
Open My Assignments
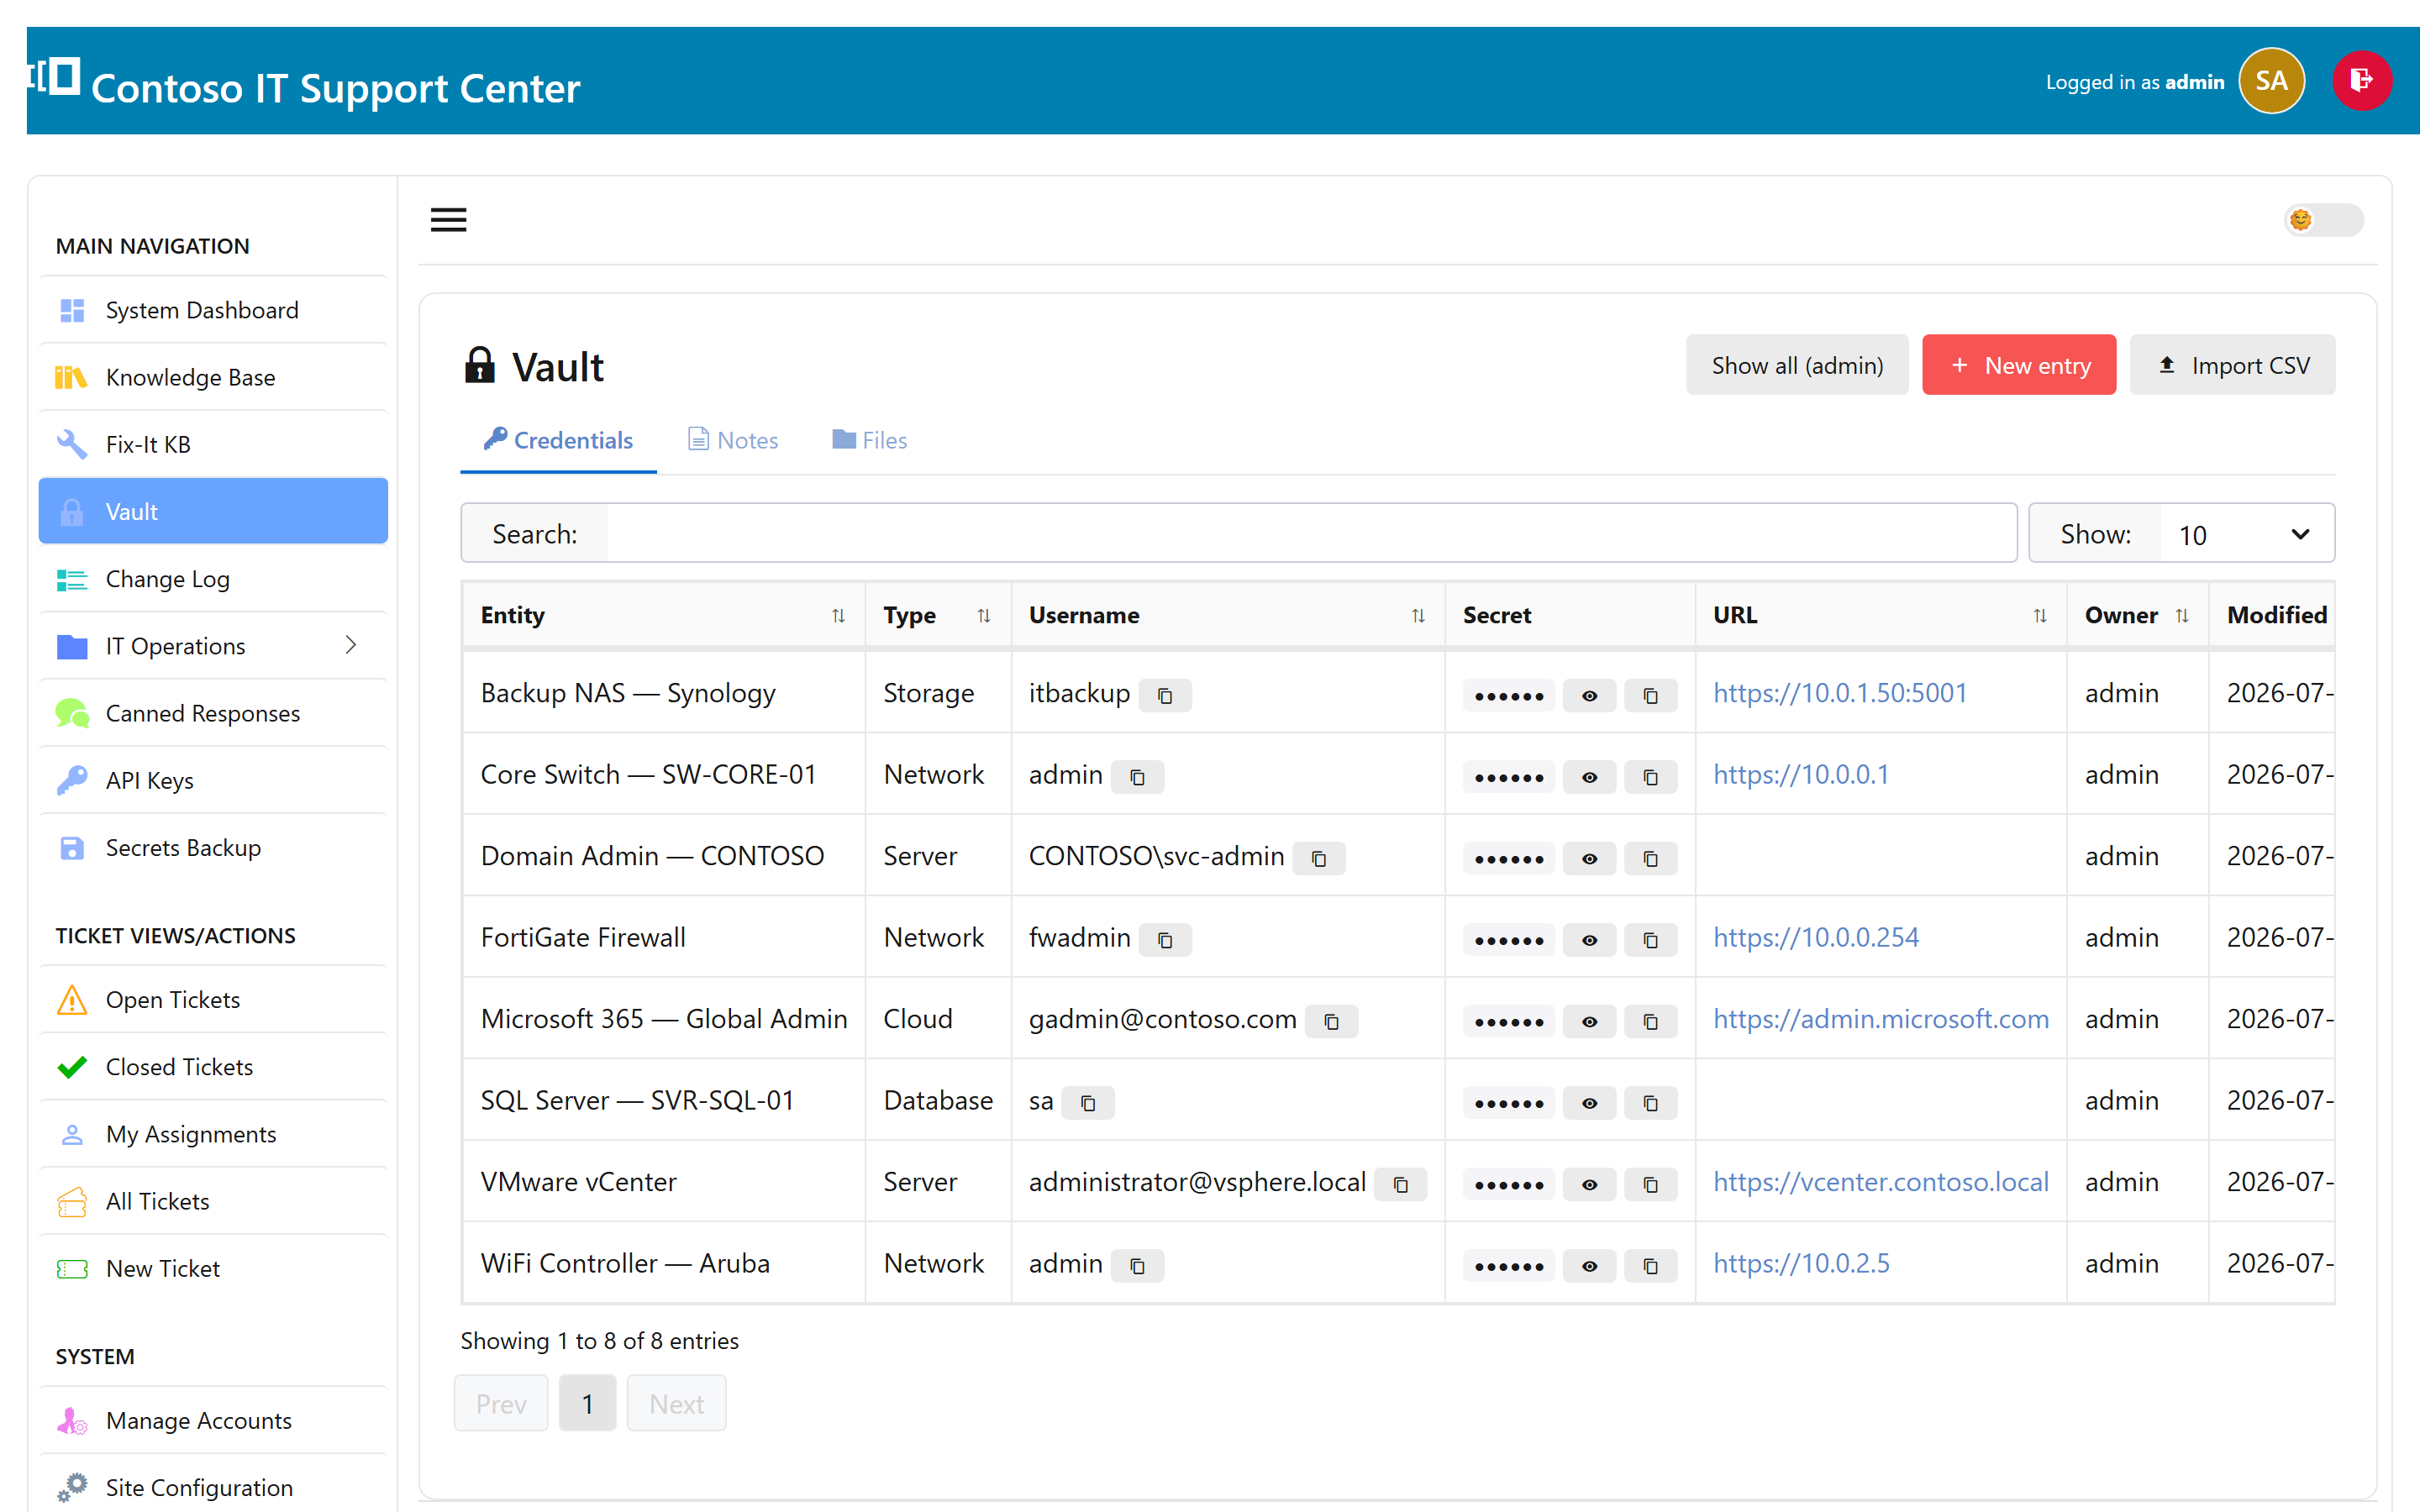[x=213, y=1133]
